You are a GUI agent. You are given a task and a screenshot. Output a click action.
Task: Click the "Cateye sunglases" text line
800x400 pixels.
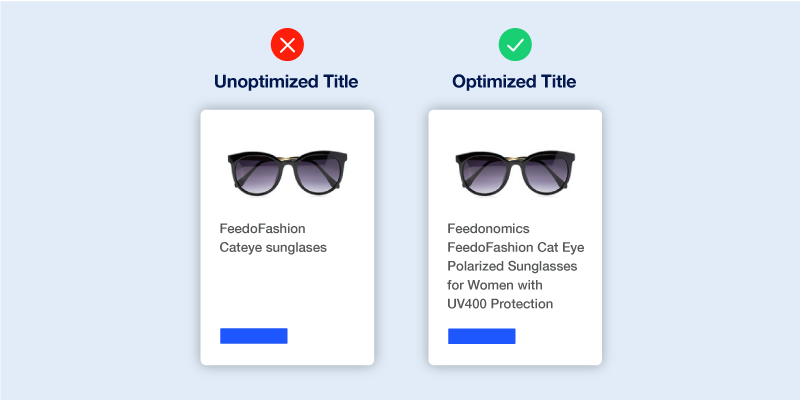tap(273, 247)
